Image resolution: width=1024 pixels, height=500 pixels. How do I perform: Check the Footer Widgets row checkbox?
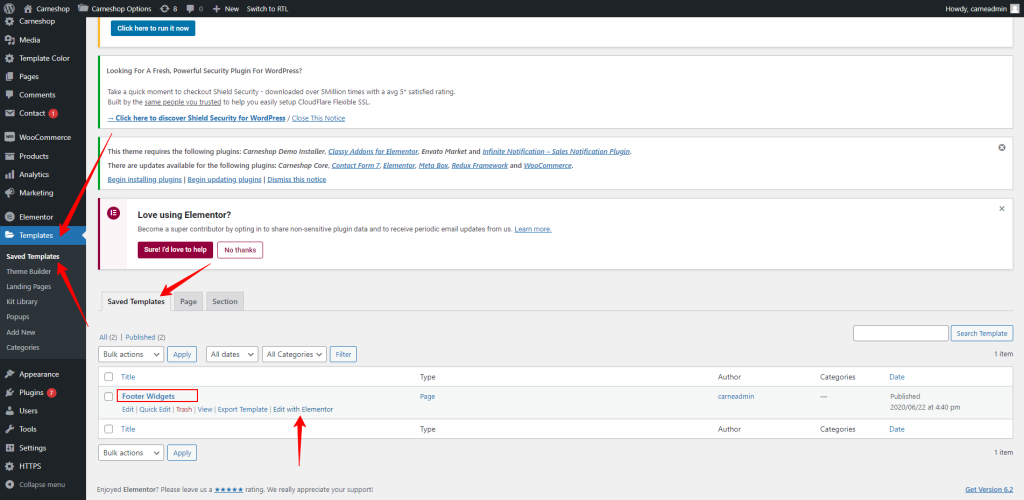click(108, 397)
